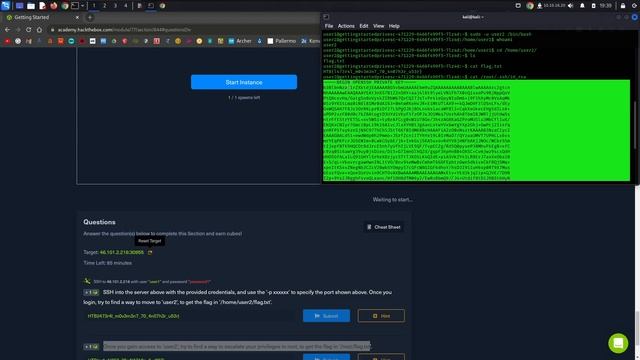The width and height of the screenshot is (640, 360).
Task: Open the terminal File menu
Action: (329, 26)
